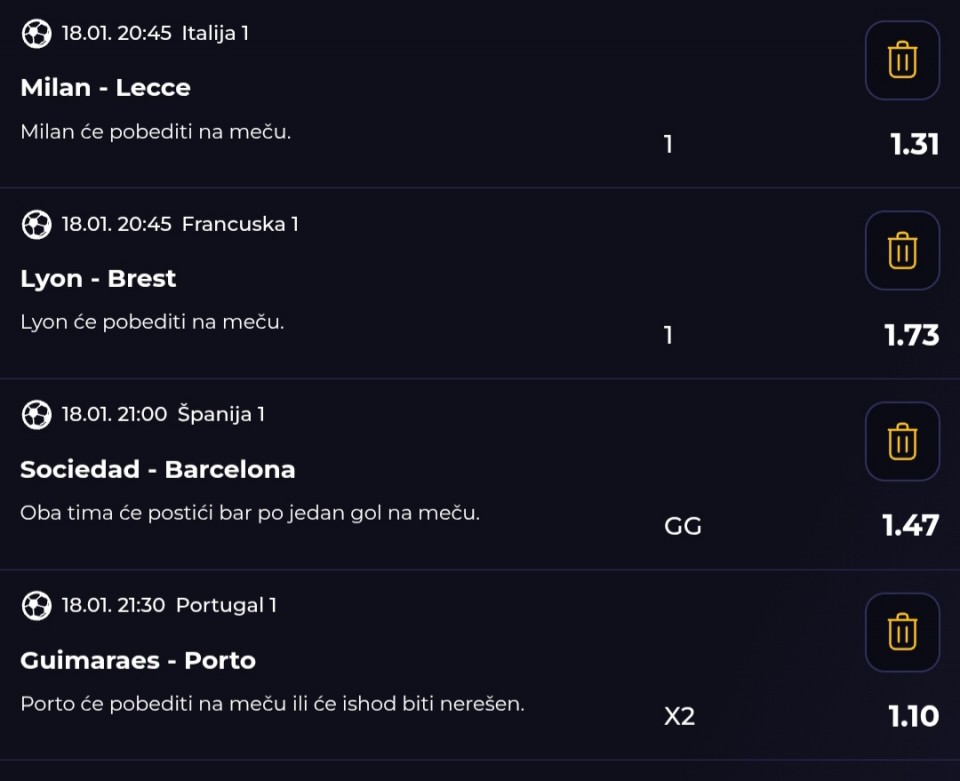Remove the Guimaraes - Porto bet
Screen dimensions: 960x781
tap(902, 632)
